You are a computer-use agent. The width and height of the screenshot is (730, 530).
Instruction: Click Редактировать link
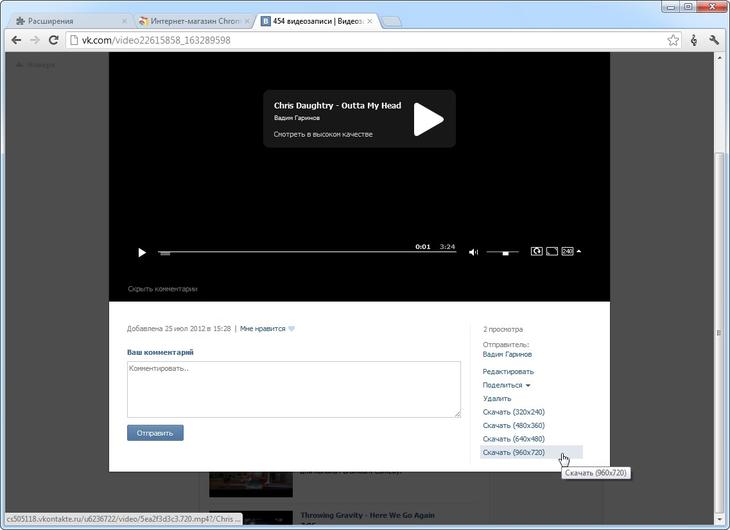pyautogui.click(x=508, y=372)
